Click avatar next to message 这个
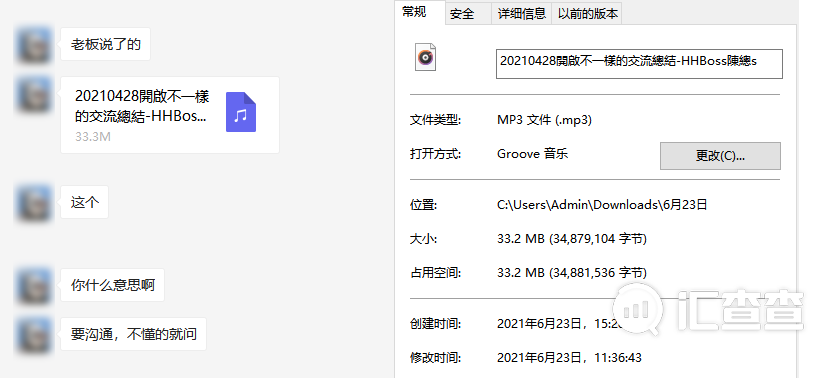The width and height of the screenshot is (818, 378). point(33,203)
